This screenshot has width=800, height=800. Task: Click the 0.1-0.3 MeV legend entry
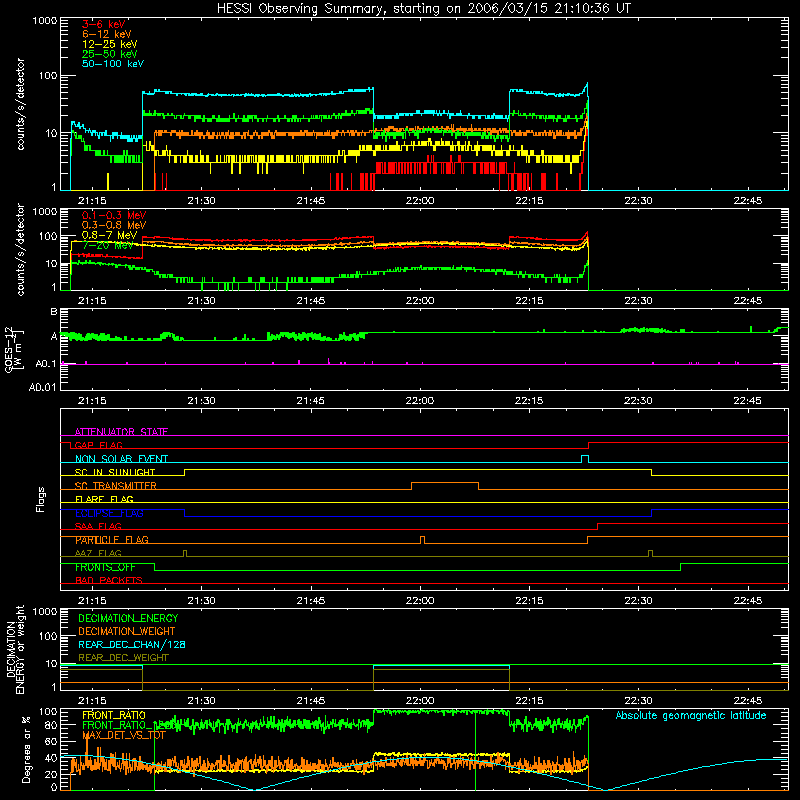114,215
